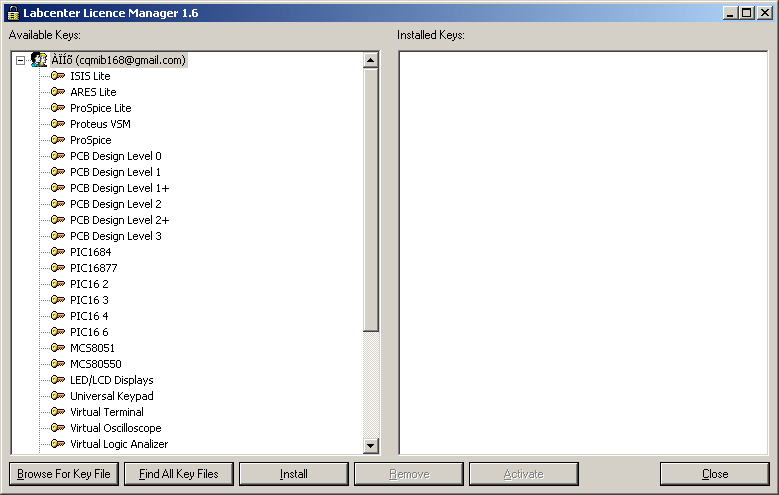779x495 pixels.
Task: Click key icon next to ARES Lite
Action: 58,92
